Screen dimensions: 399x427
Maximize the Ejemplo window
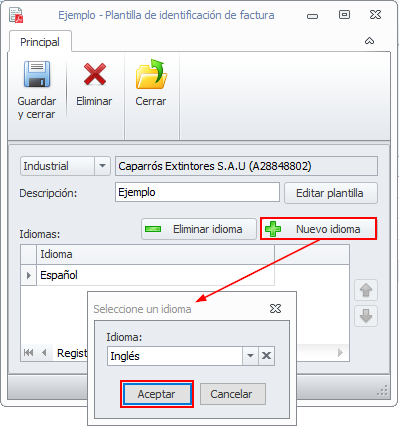(344, 15)
